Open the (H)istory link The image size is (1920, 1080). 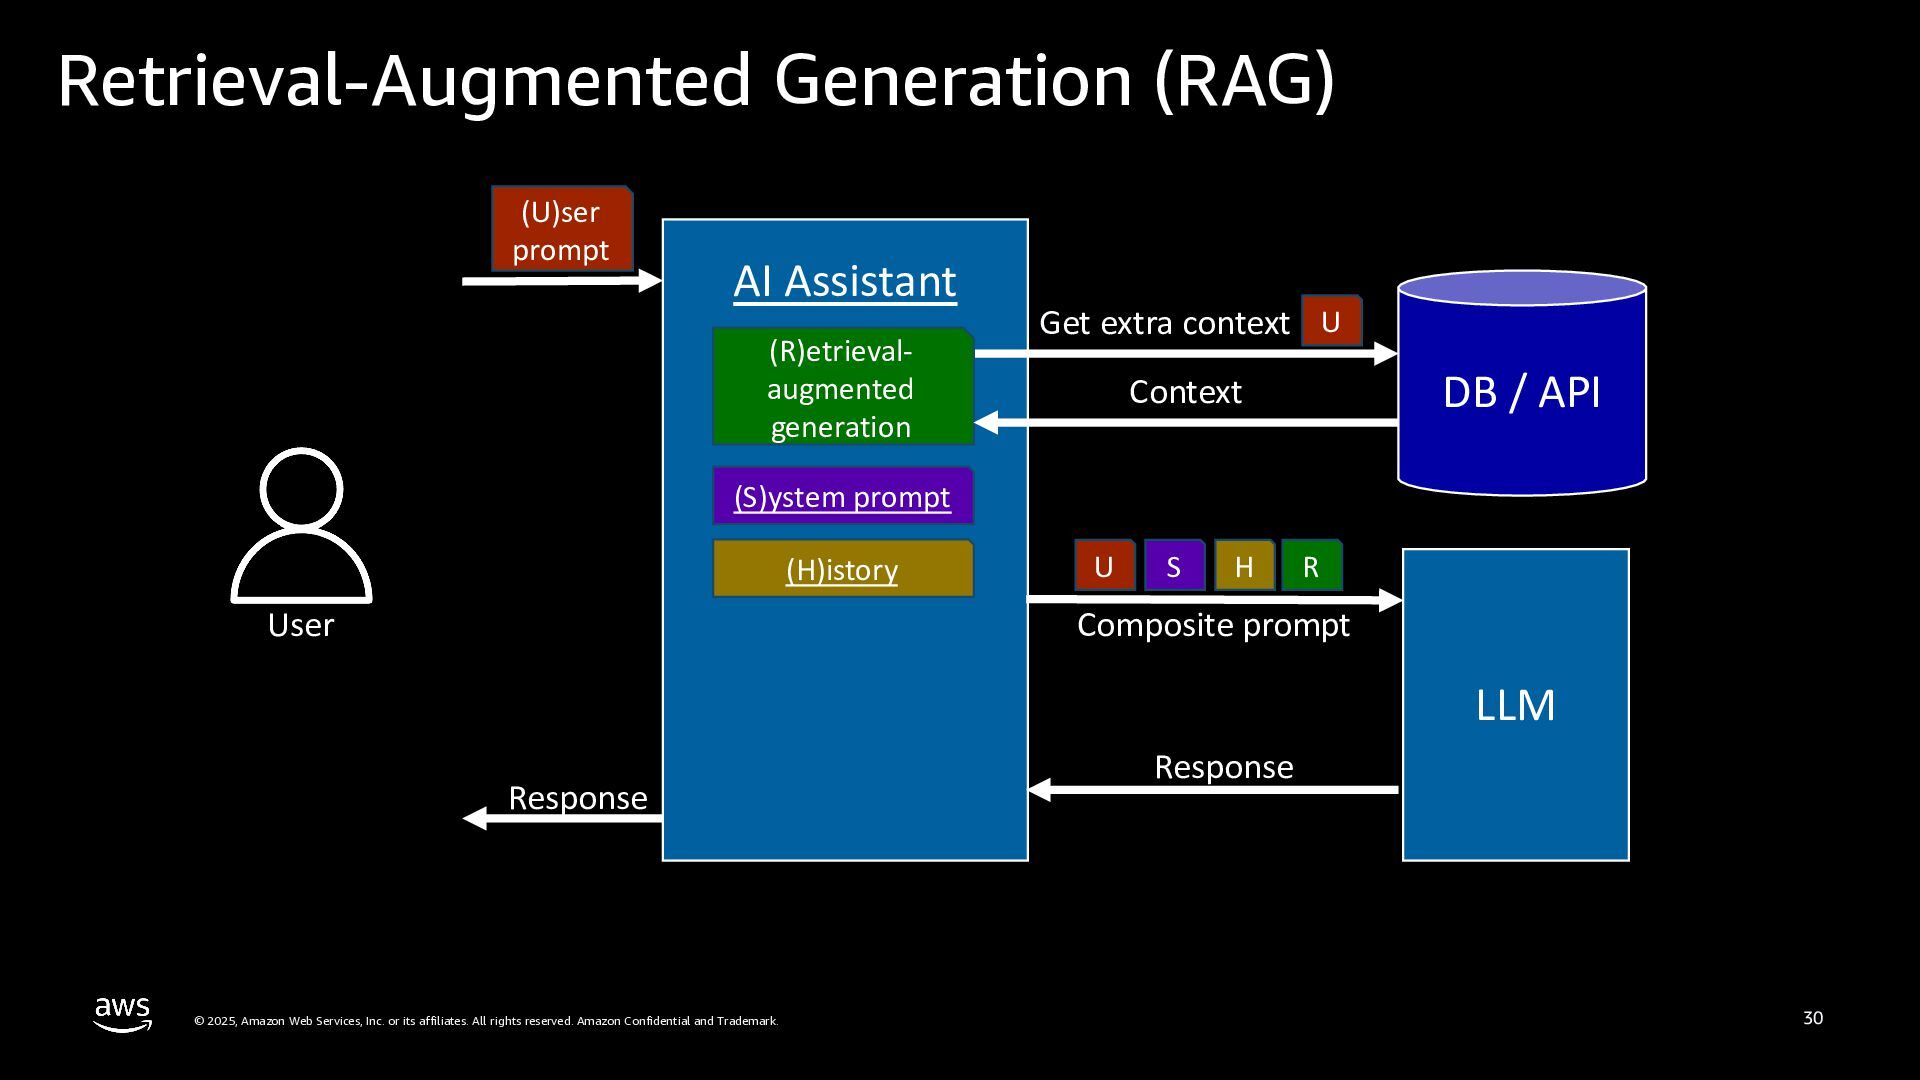pos(842,569)
